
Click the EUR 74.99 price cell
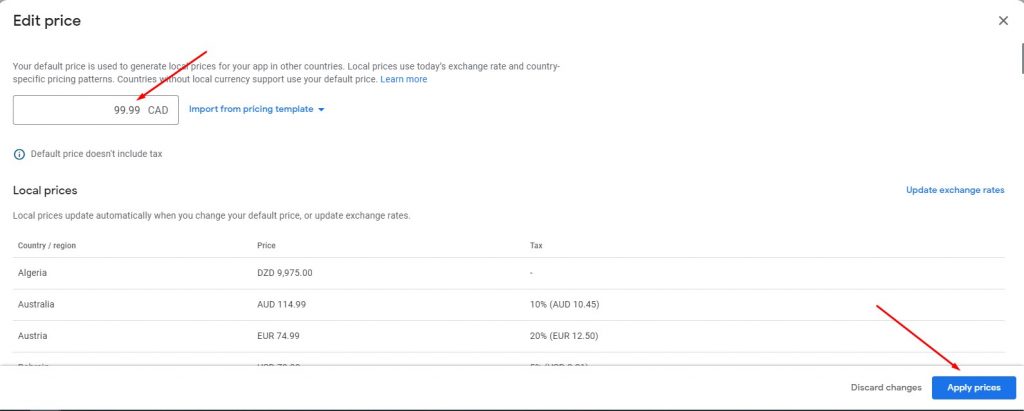pyautogui.click(x=279, y=336)
